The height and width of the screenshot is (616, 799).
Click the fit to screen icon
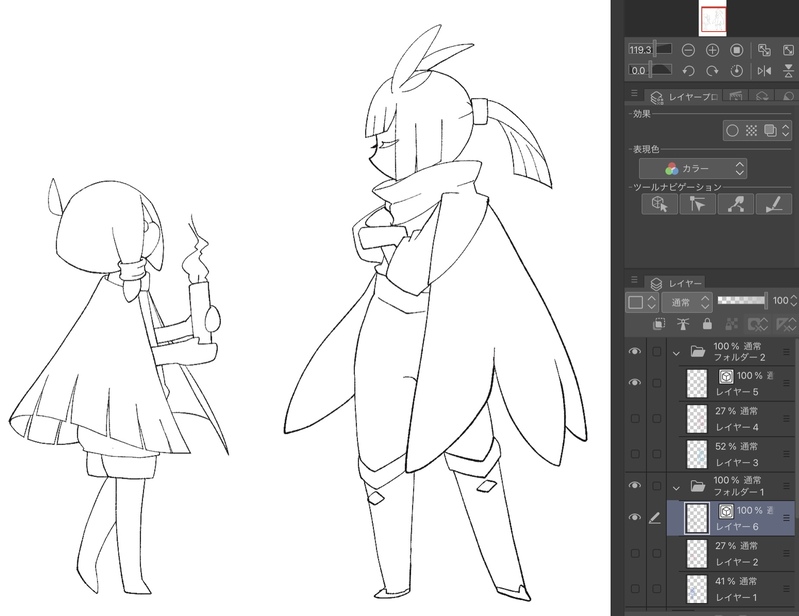pos(788,50)
